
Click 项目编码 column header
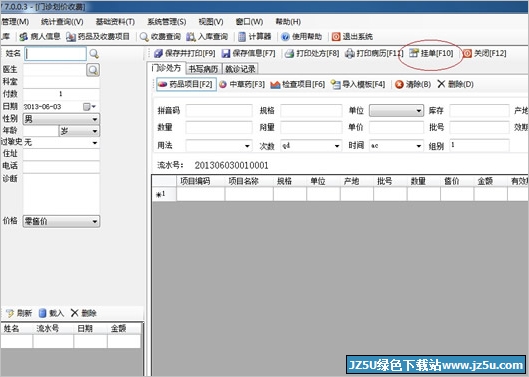pyautogui.click(x=200, y=181)
